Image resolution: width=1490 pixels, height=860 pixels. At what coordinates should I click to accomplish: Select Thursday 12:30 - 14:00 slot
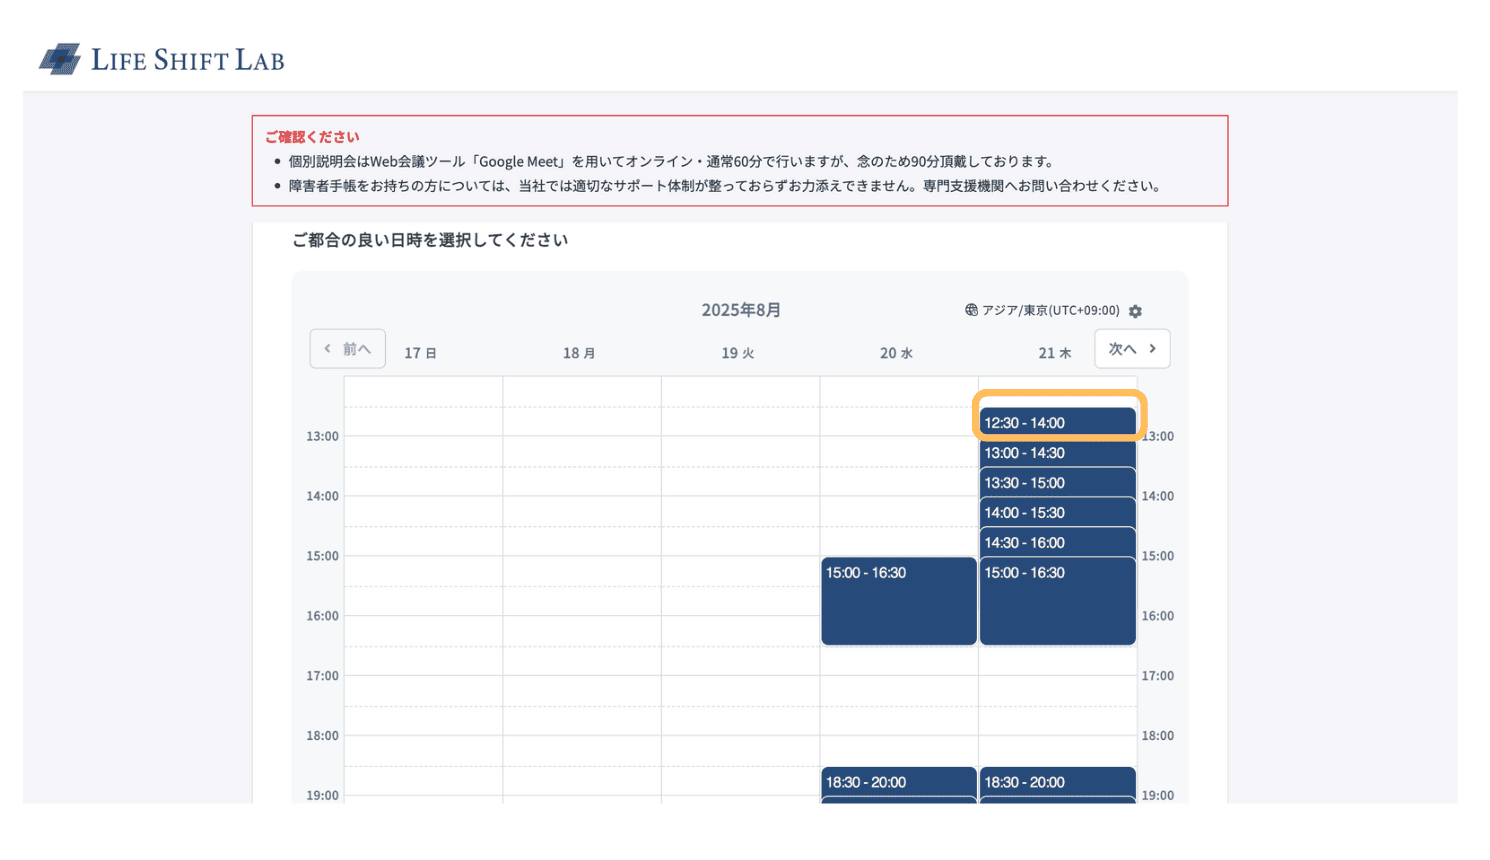1058,422
